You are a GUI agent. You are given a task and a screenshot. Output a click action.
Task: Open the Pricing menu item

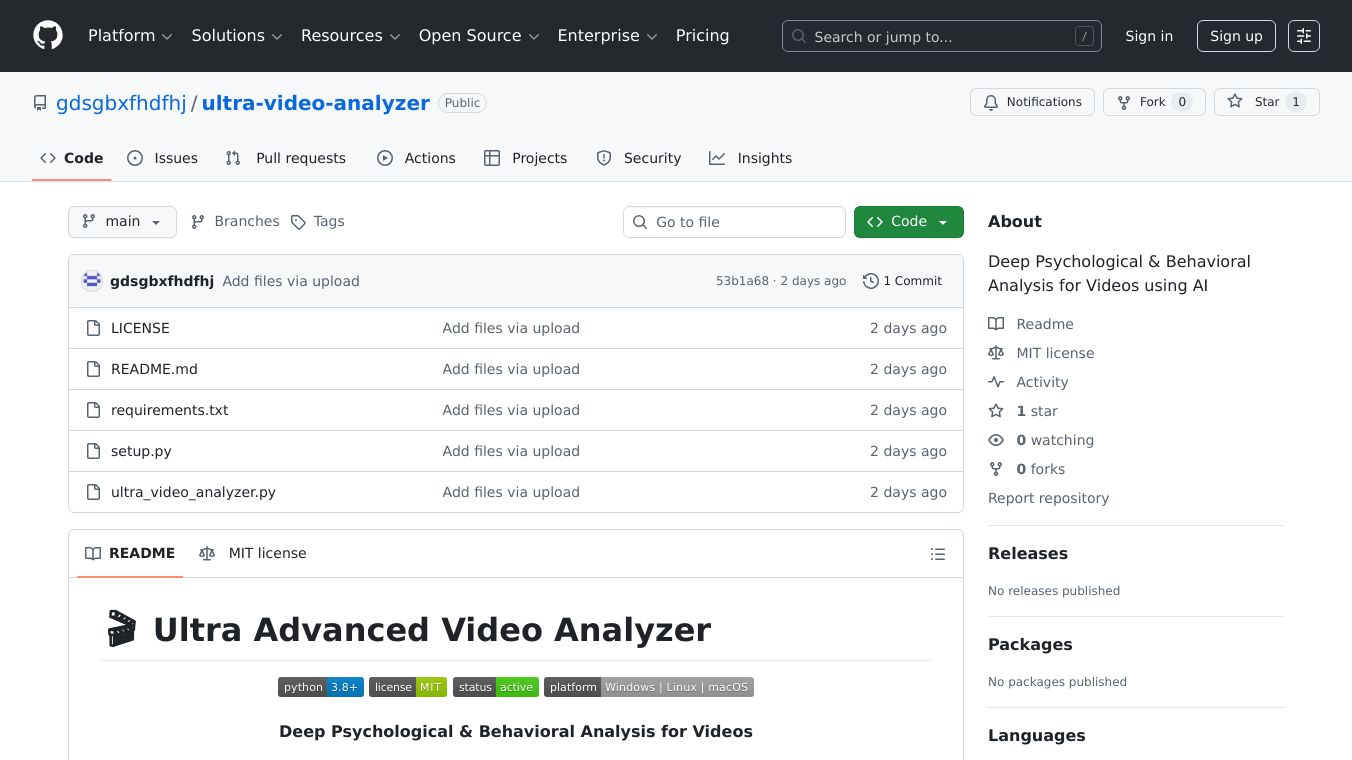tap(702, 35)
